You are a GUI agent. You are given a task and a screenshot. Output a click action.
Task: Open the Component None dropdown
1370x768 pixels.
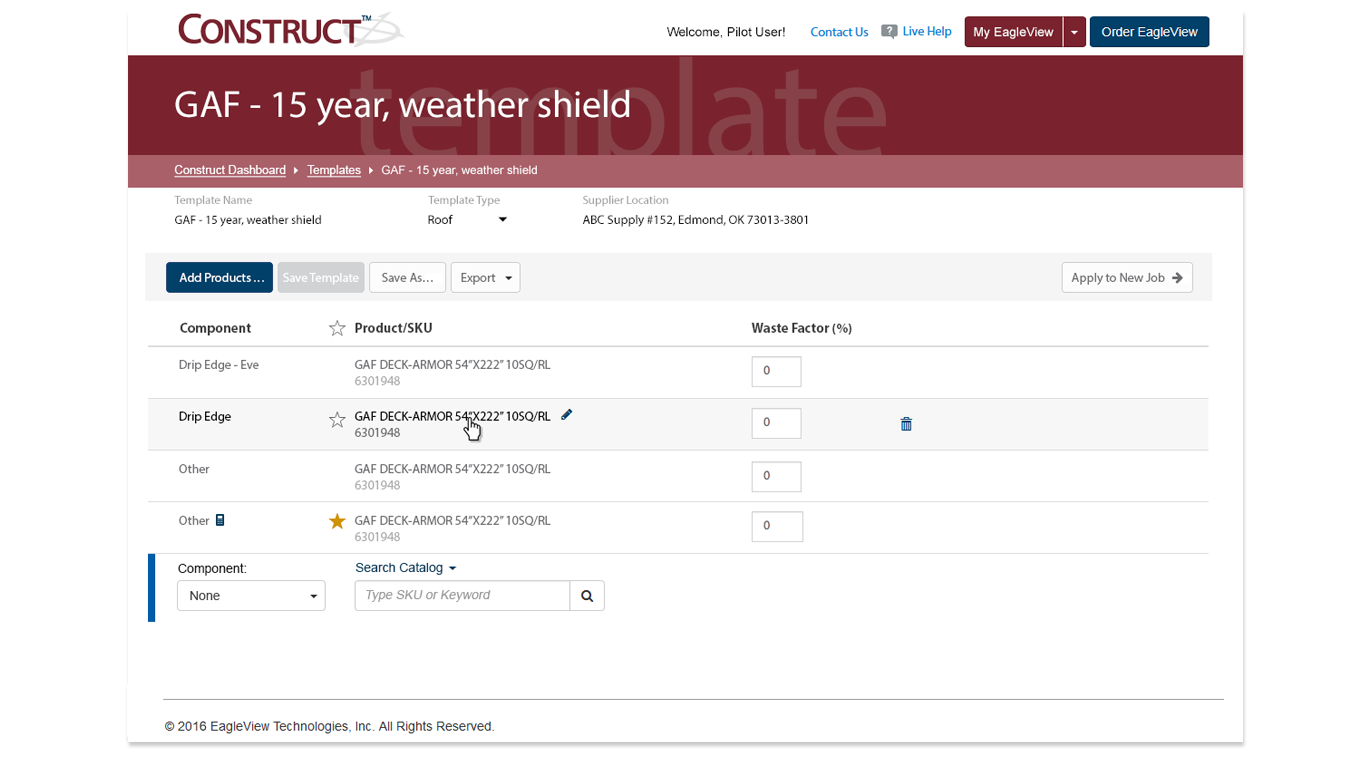point(251,596)
